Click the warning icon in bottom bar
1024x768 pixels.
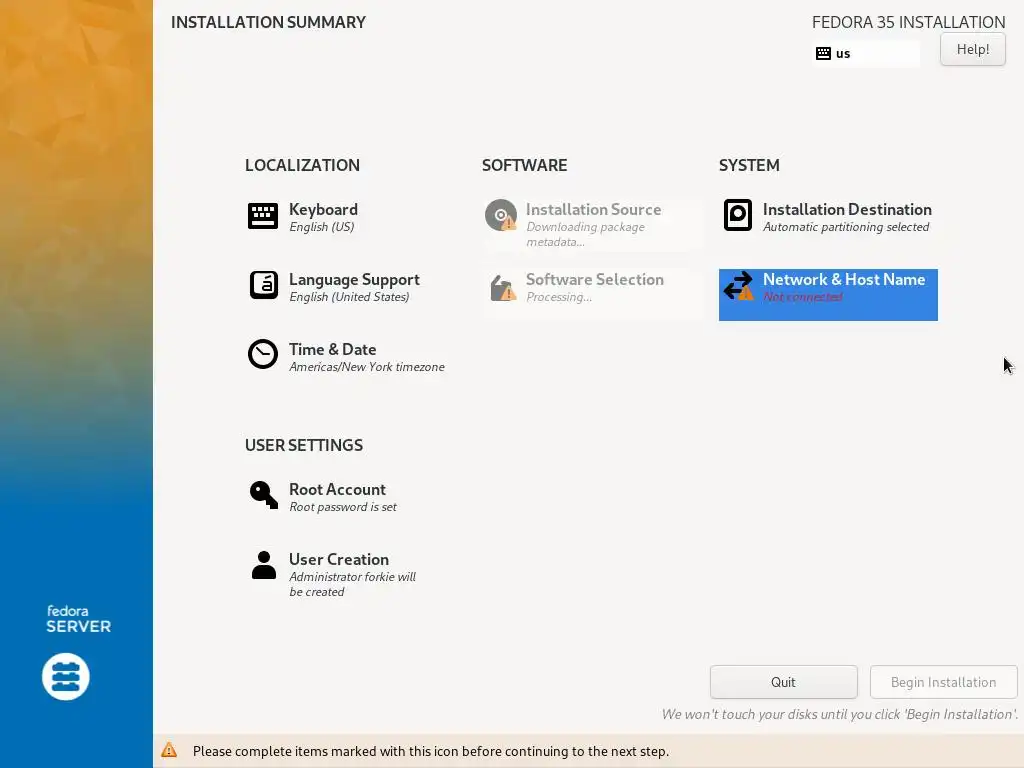[x=169, y=750]
